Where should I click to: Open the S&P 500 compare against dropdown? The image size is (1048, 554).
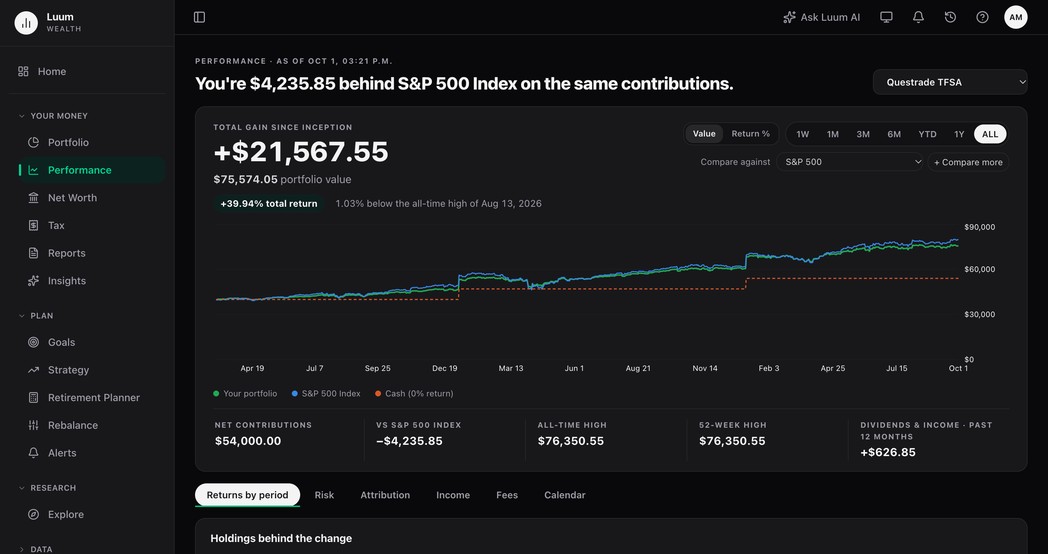[x=850, y=162]
